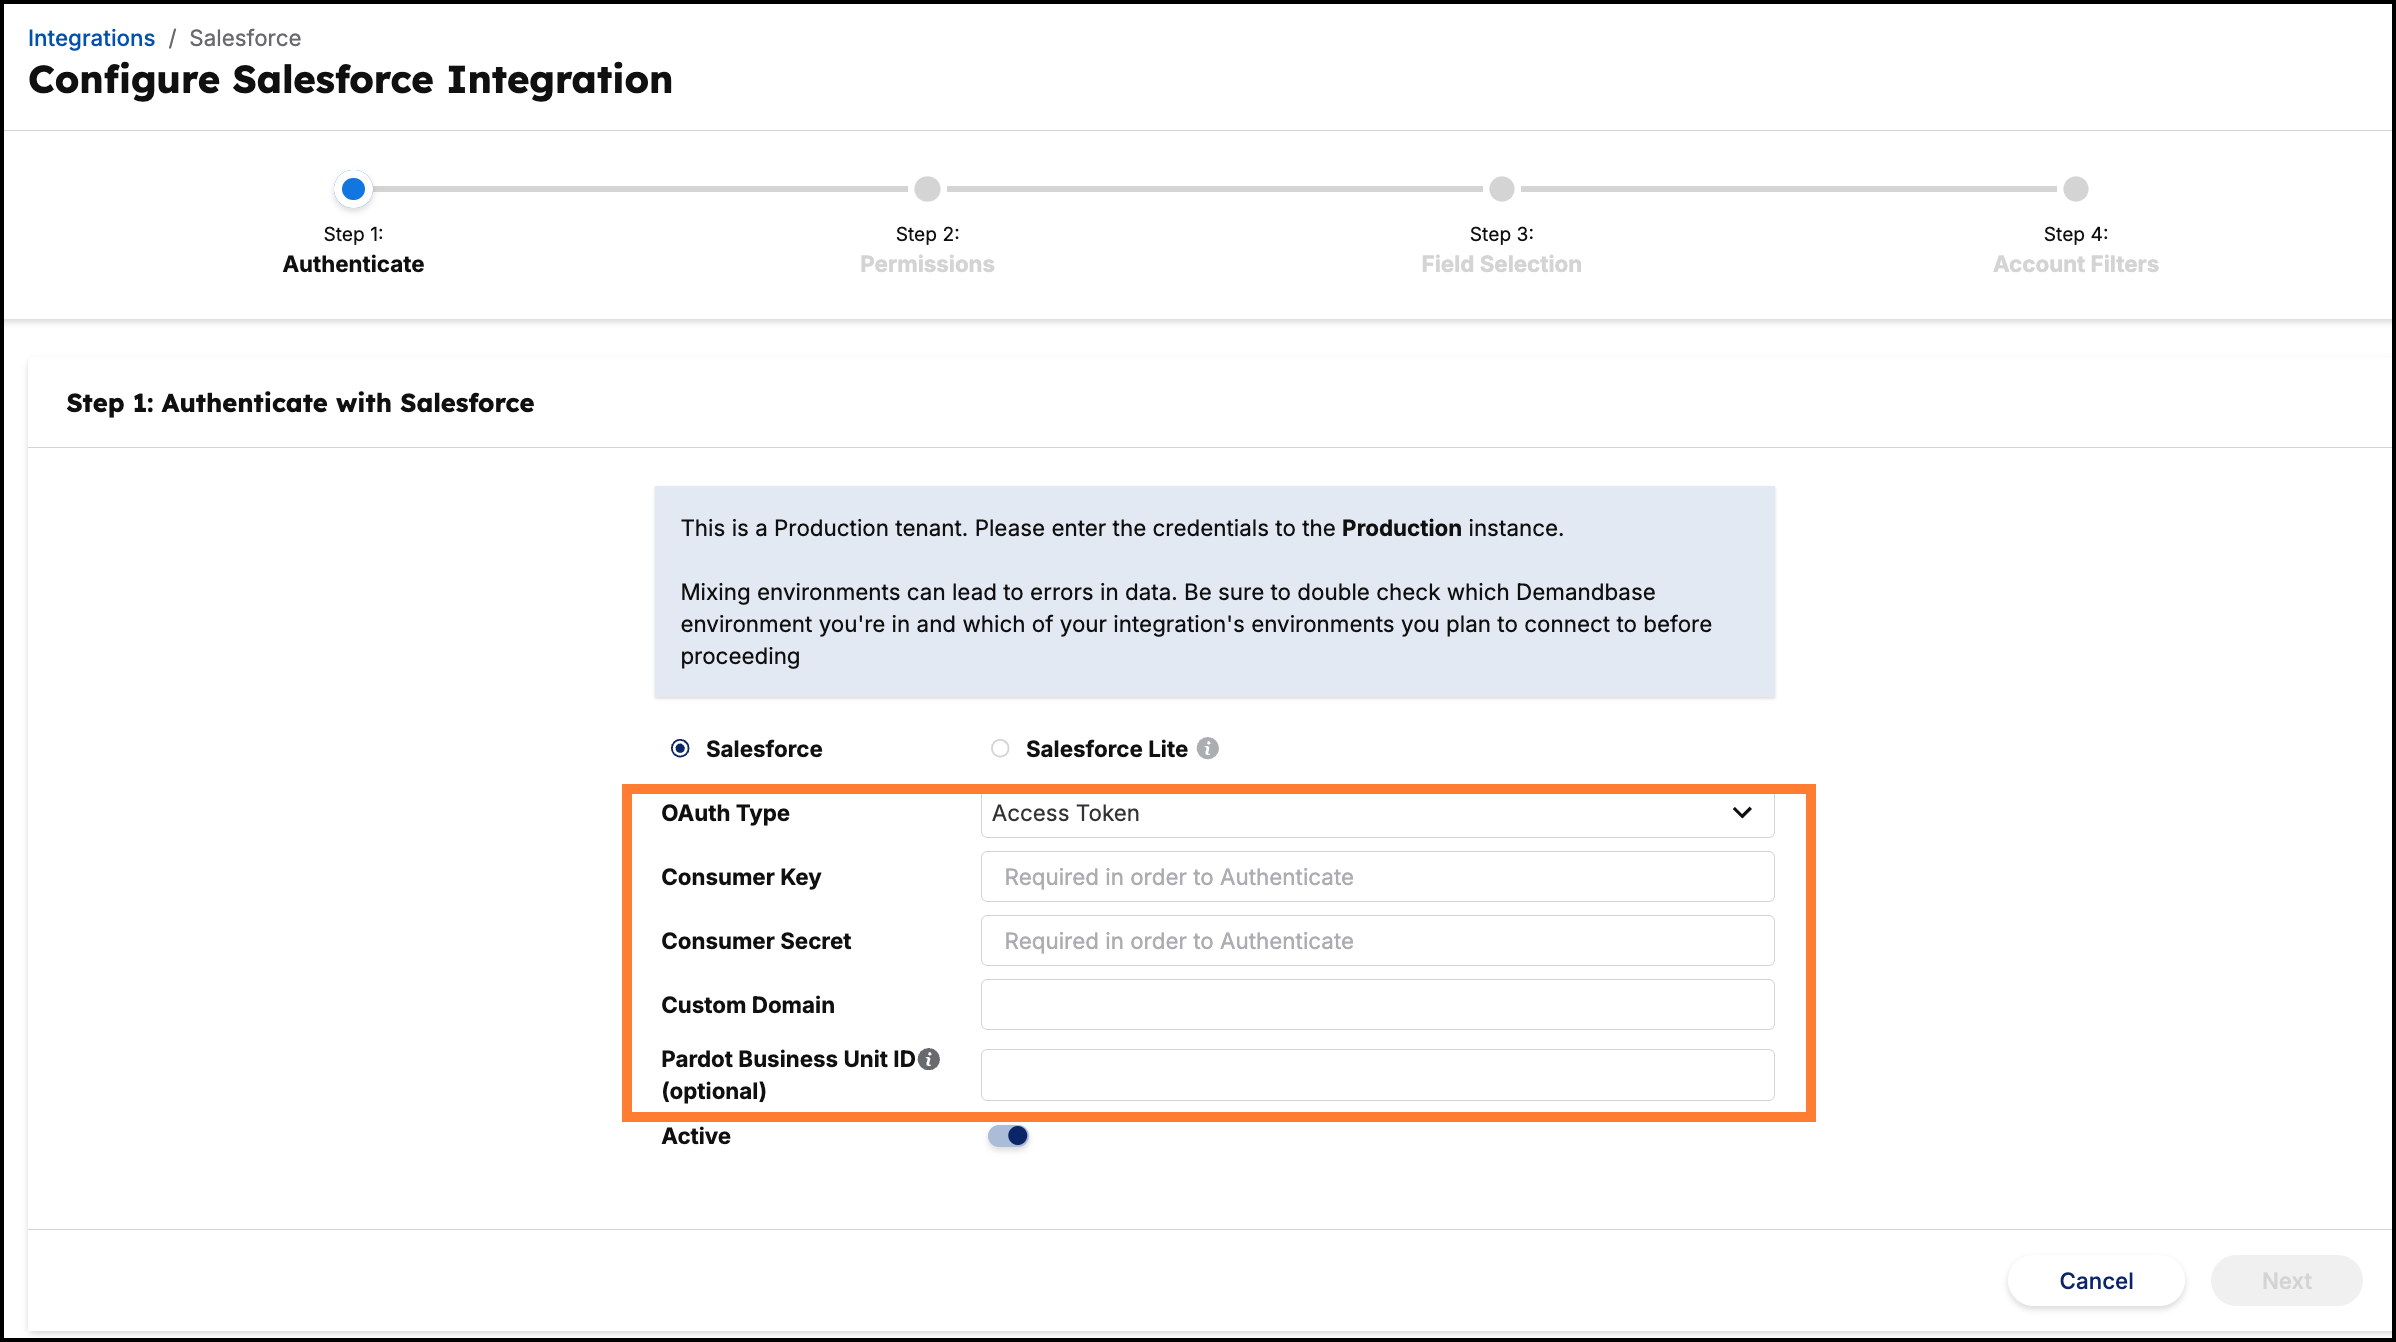The height and width of the screenshot is (1342, 2396).
Task: Click the OAuth Type label
Action: pyautogui.click(x=725, y=813)
